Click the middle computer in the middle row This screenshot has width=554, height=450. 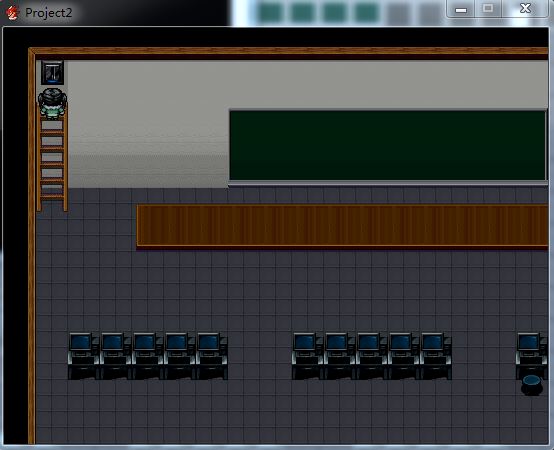(x=372, y=356)
